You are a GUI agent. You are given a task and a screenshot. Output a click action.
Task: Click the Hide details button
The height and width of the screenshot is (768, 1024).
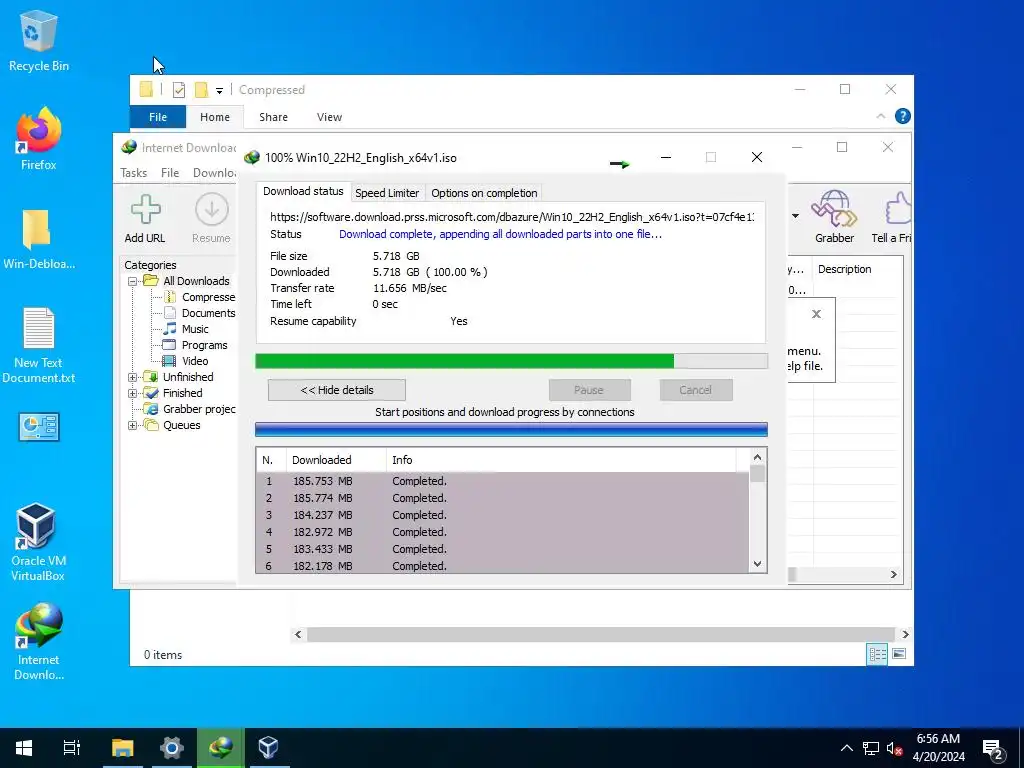pyautogui.click(x=337, y=390)
